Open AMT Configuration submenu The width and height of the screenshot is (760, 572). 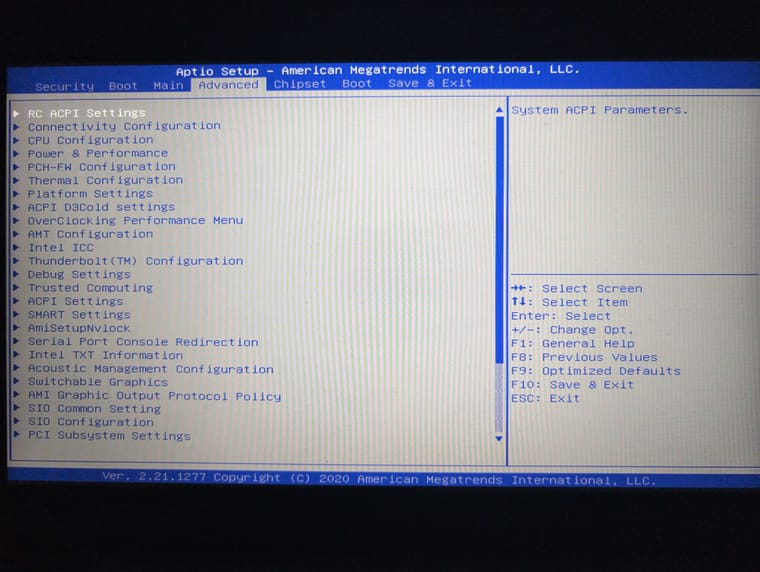90,234
